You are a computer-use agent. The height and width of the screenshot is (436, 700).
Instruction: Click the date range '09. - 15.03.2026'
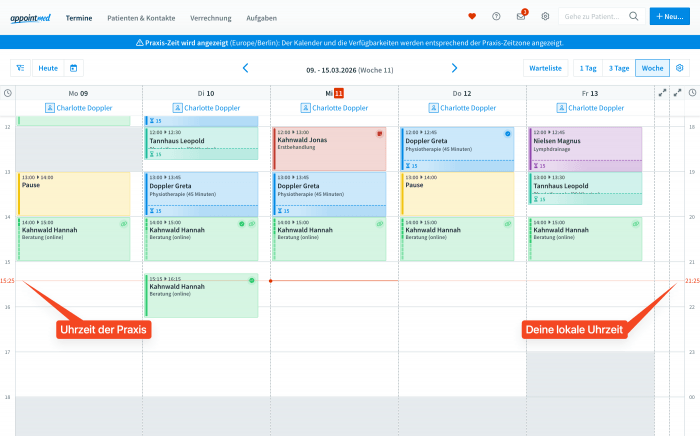coord(331,70)
